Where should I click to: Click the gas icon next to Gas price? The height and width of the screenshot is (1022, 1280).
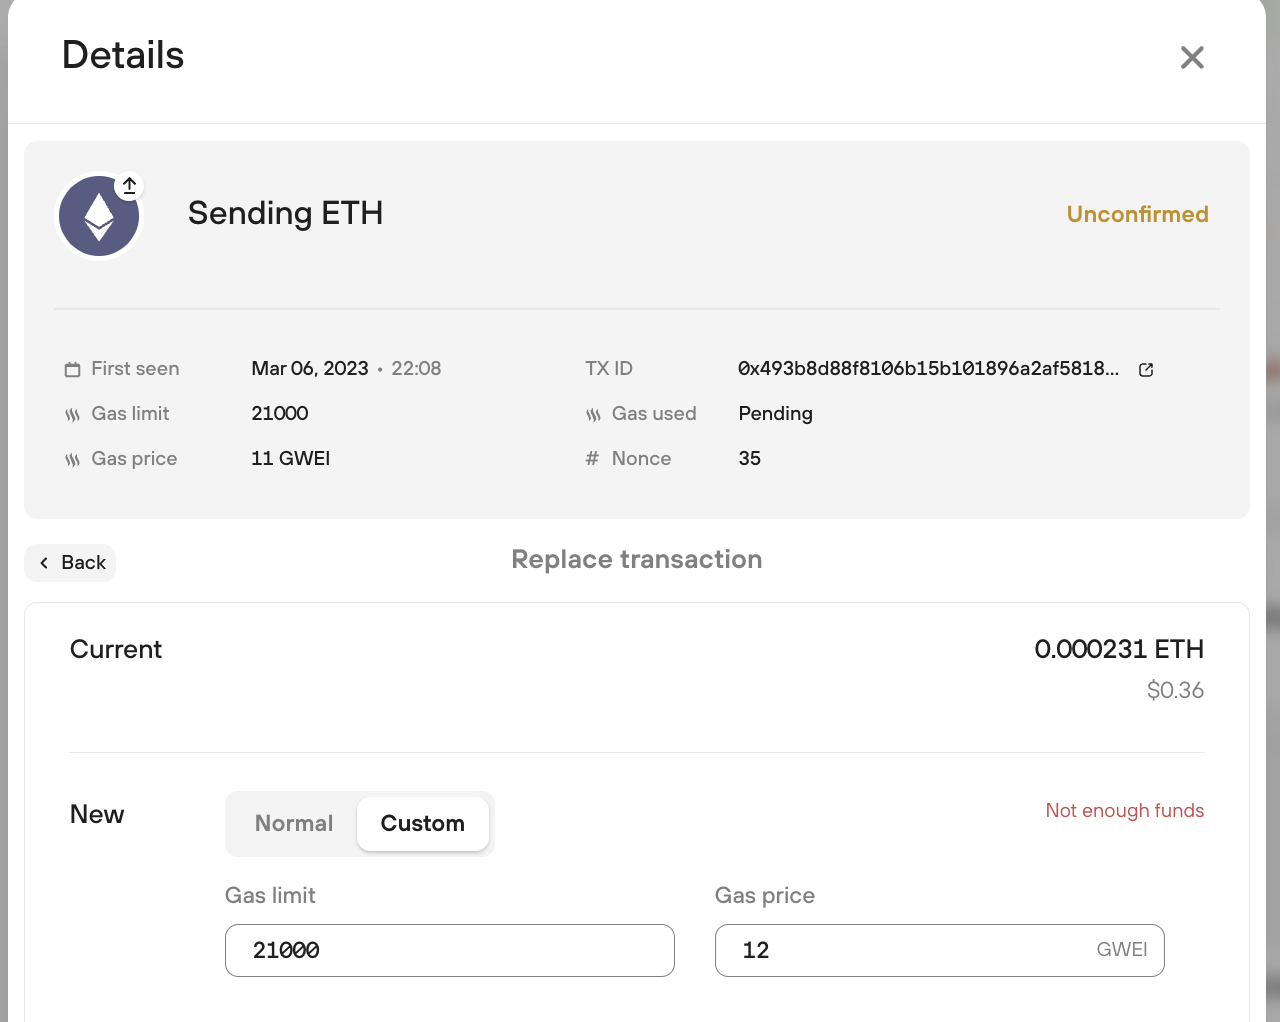[71, 458]
